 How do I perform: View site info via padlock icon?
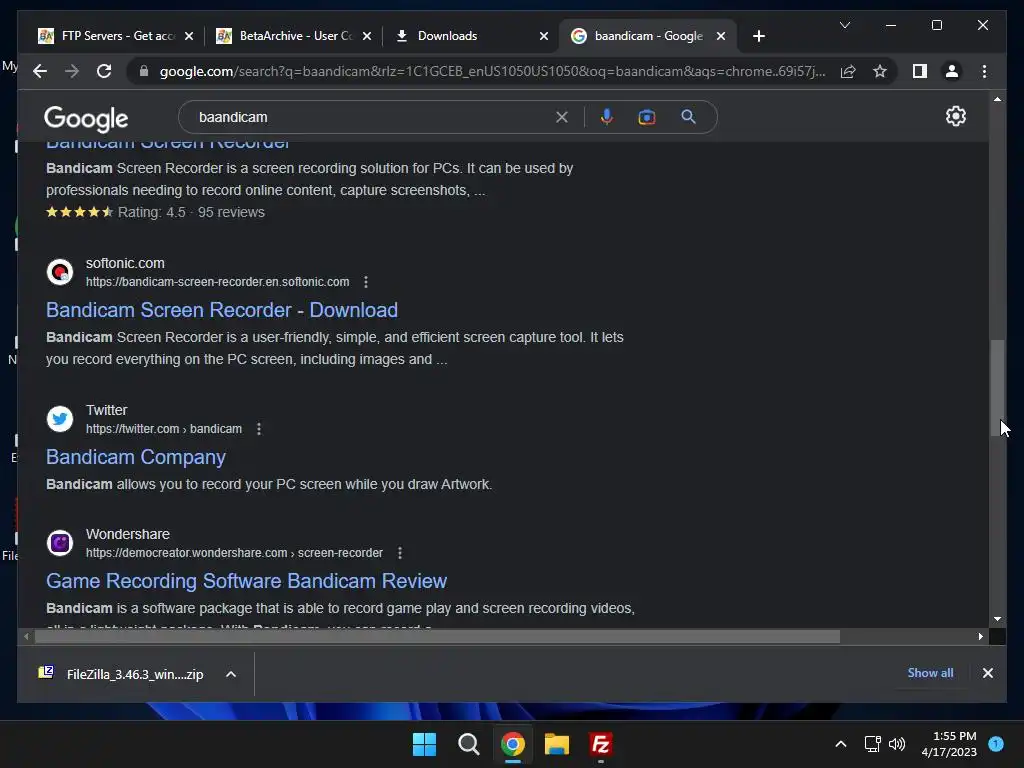pos(144,71)
